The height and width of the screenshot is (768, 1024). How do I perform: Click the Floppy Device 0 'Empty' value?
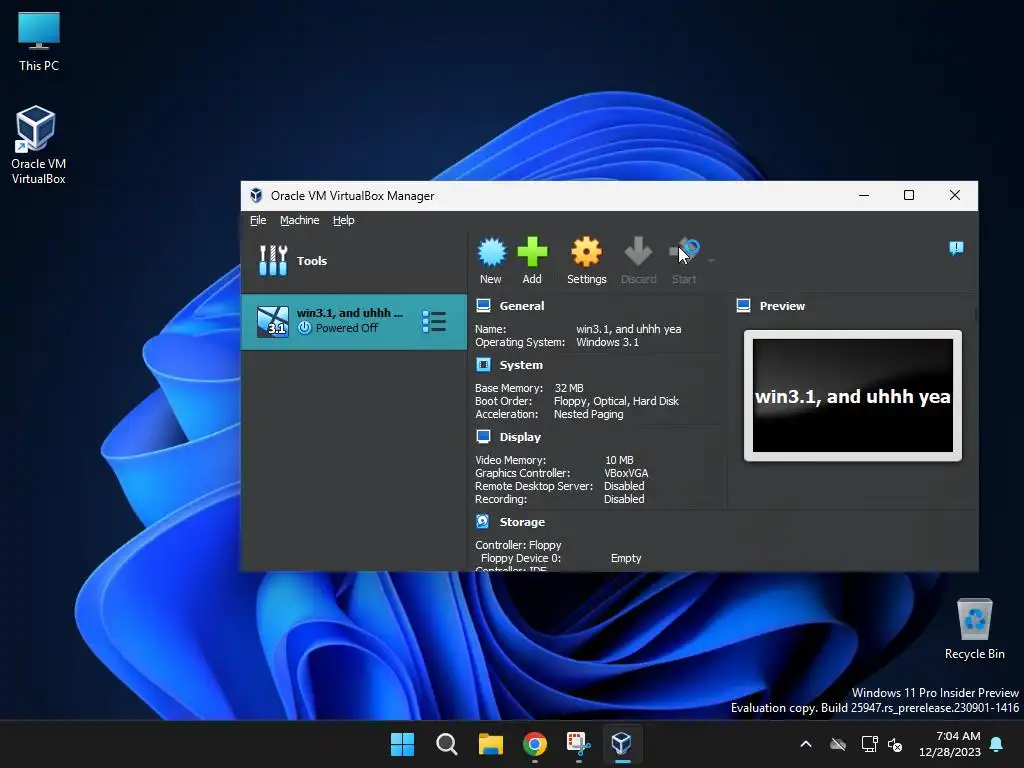click(626, 558)
